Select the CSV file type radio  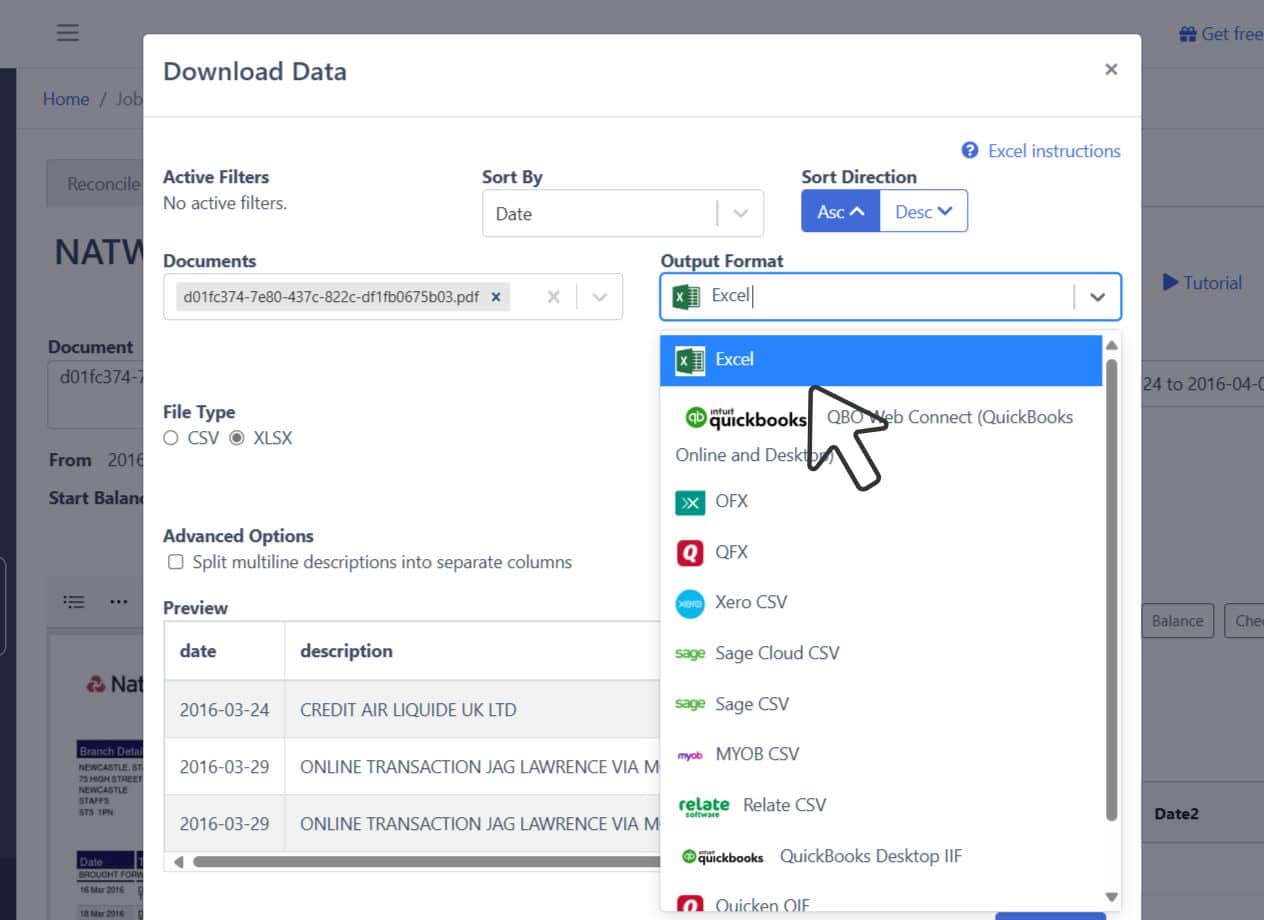tap(170, 438)
